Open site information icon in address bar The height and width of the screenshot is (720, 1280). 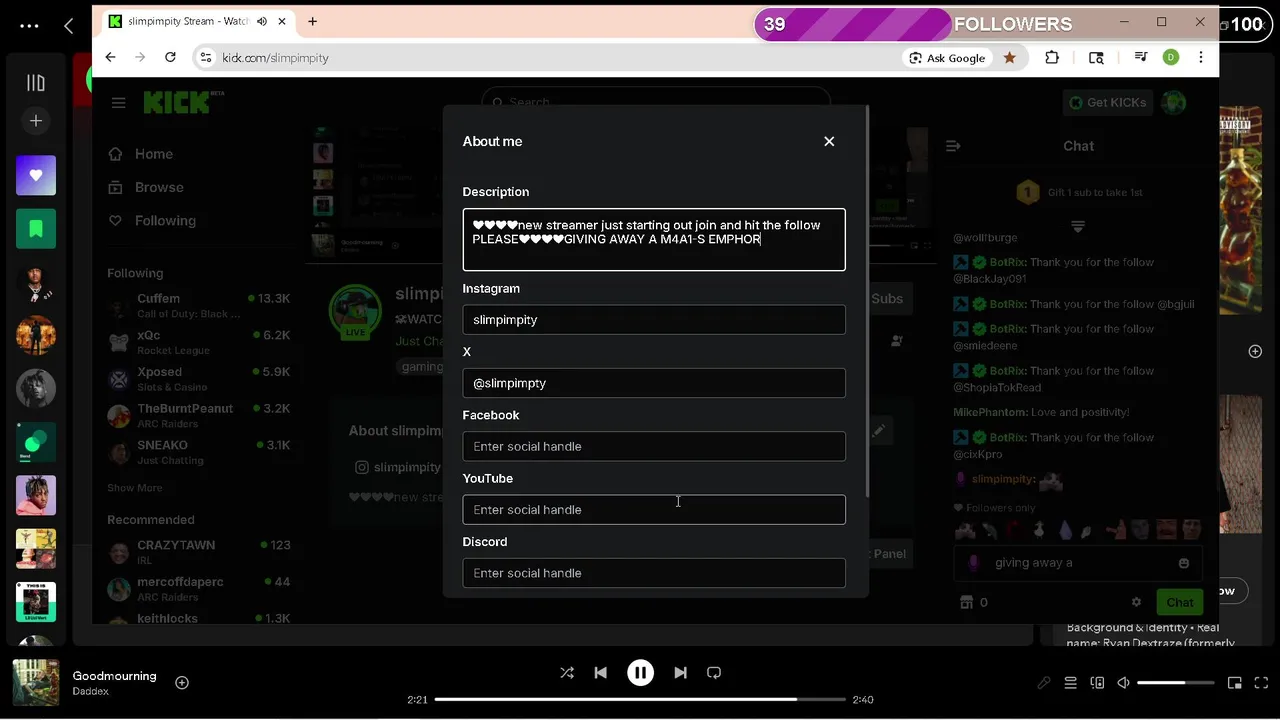point(205,58)
